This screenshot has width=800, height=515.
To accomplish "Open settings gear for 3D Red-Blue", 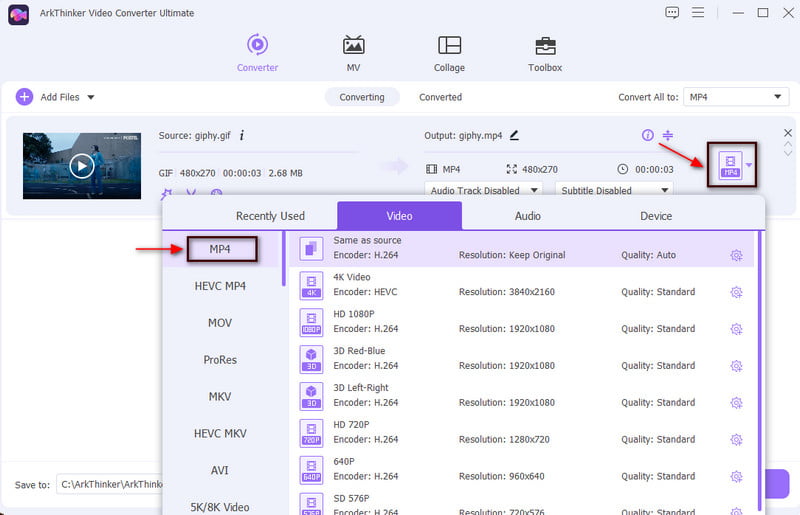I will click(736, 365).
